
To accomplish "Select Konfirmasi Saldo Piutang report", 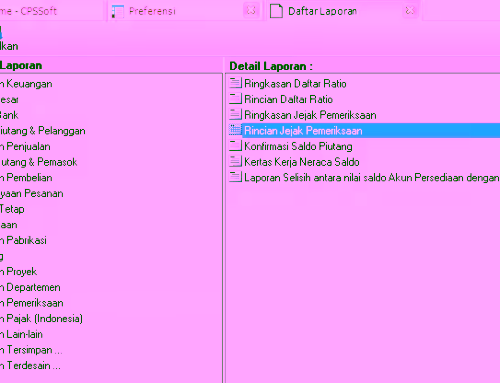I will 298,146.
